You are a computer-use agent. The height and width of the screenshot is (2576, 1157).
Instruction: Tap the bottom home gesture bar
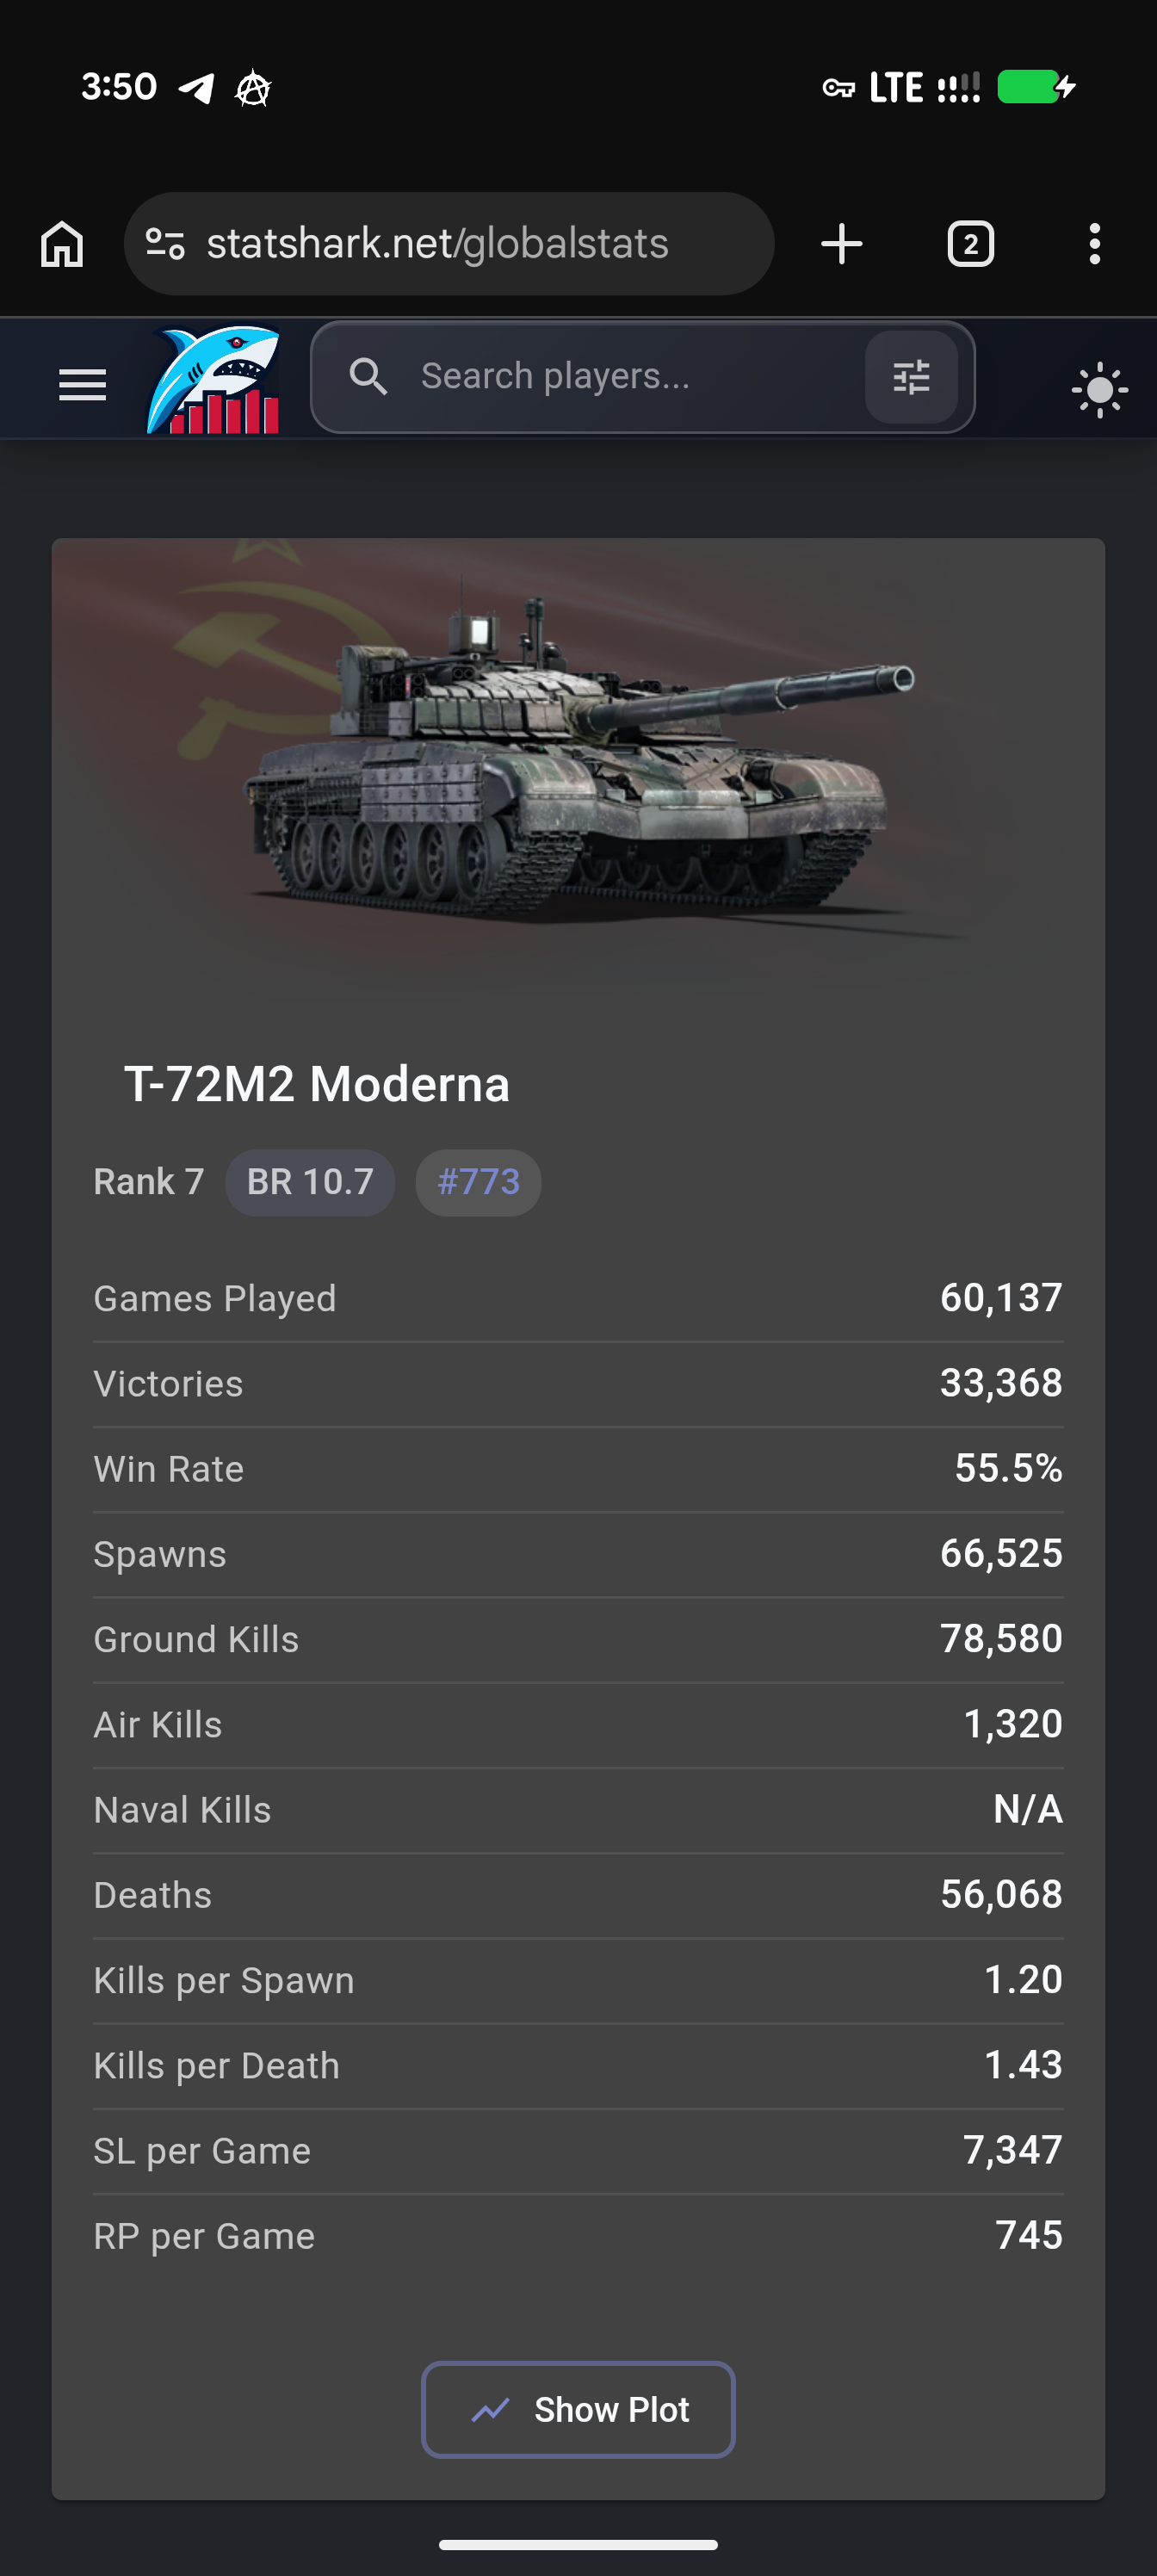tap(578, 2545)
